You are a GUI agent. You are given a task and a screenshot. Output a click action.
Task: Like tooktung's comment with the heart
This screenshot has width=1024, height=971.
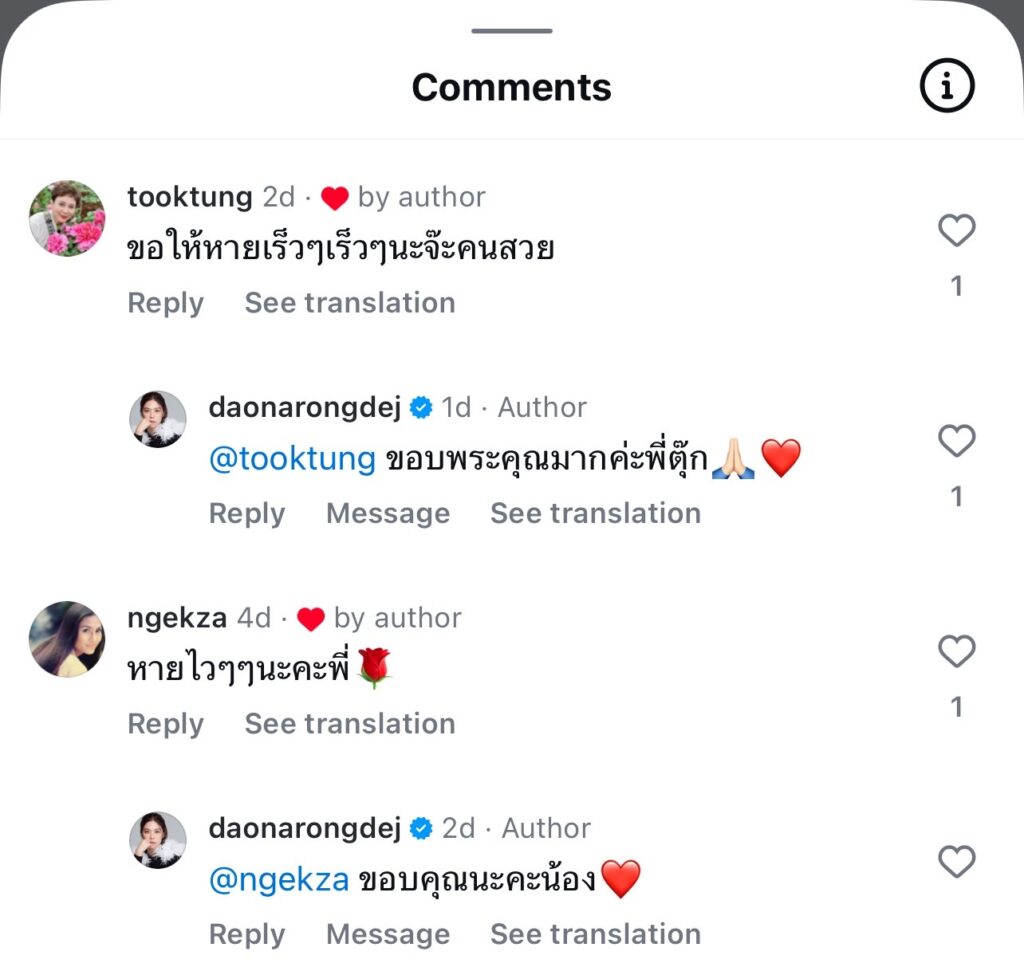956,231
